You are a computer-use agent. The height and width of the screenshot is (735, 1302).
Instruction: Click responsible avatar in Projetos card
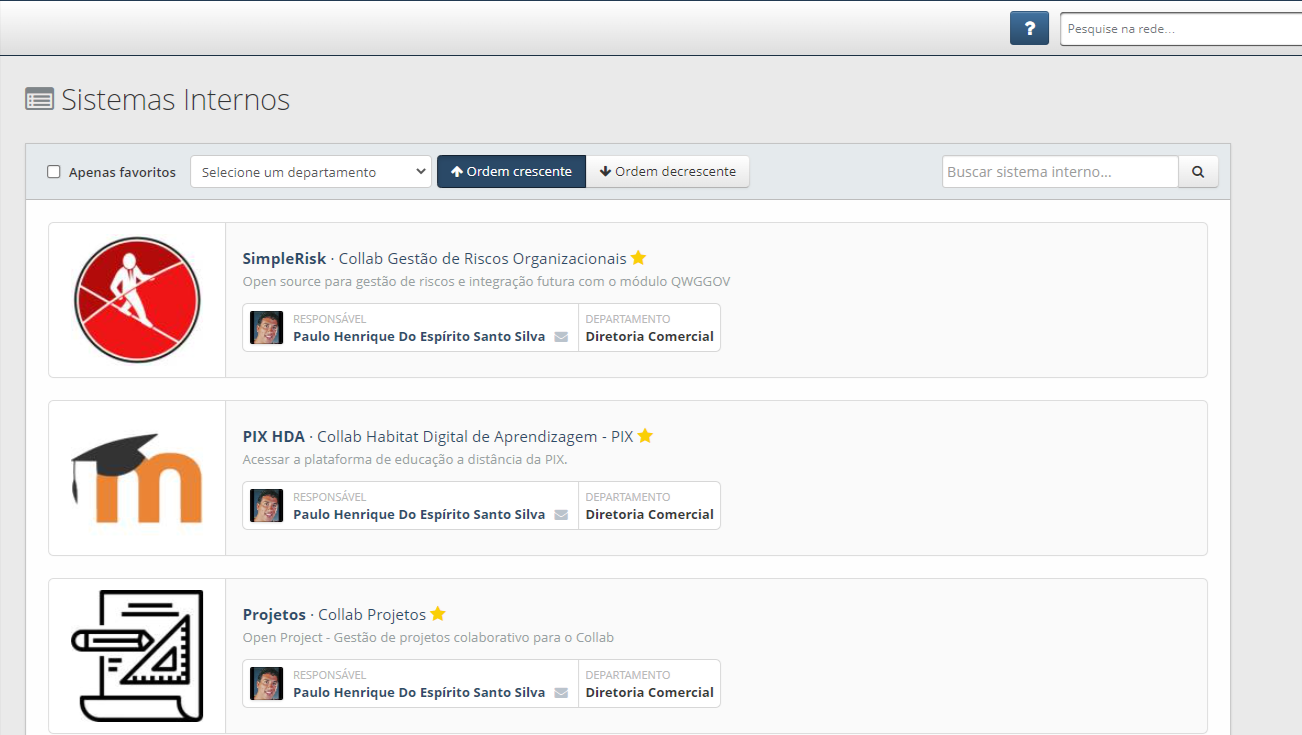coord(267,683)
